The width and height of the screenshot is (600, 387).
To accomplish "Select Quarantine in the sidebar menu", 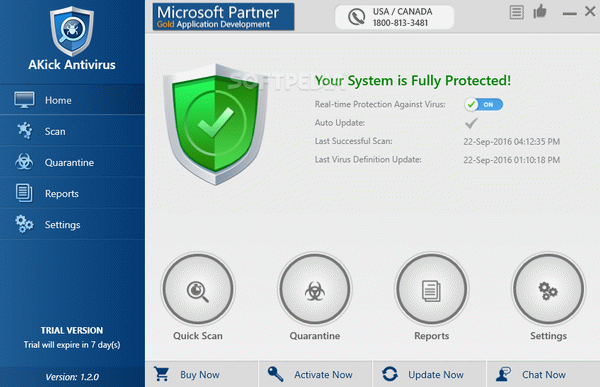I will pos(72,162).
